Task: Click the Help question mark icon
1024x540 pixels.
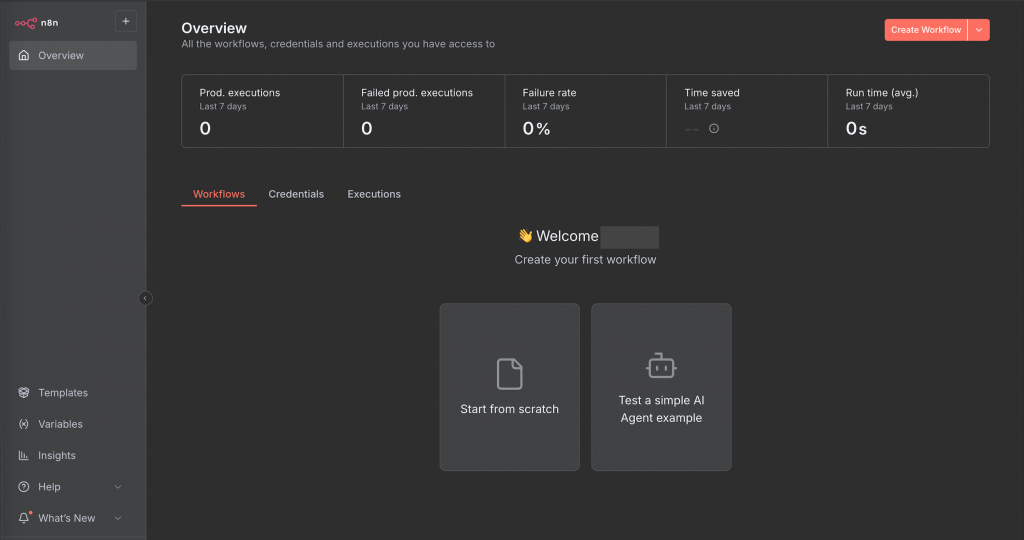Action: (24, 487)
